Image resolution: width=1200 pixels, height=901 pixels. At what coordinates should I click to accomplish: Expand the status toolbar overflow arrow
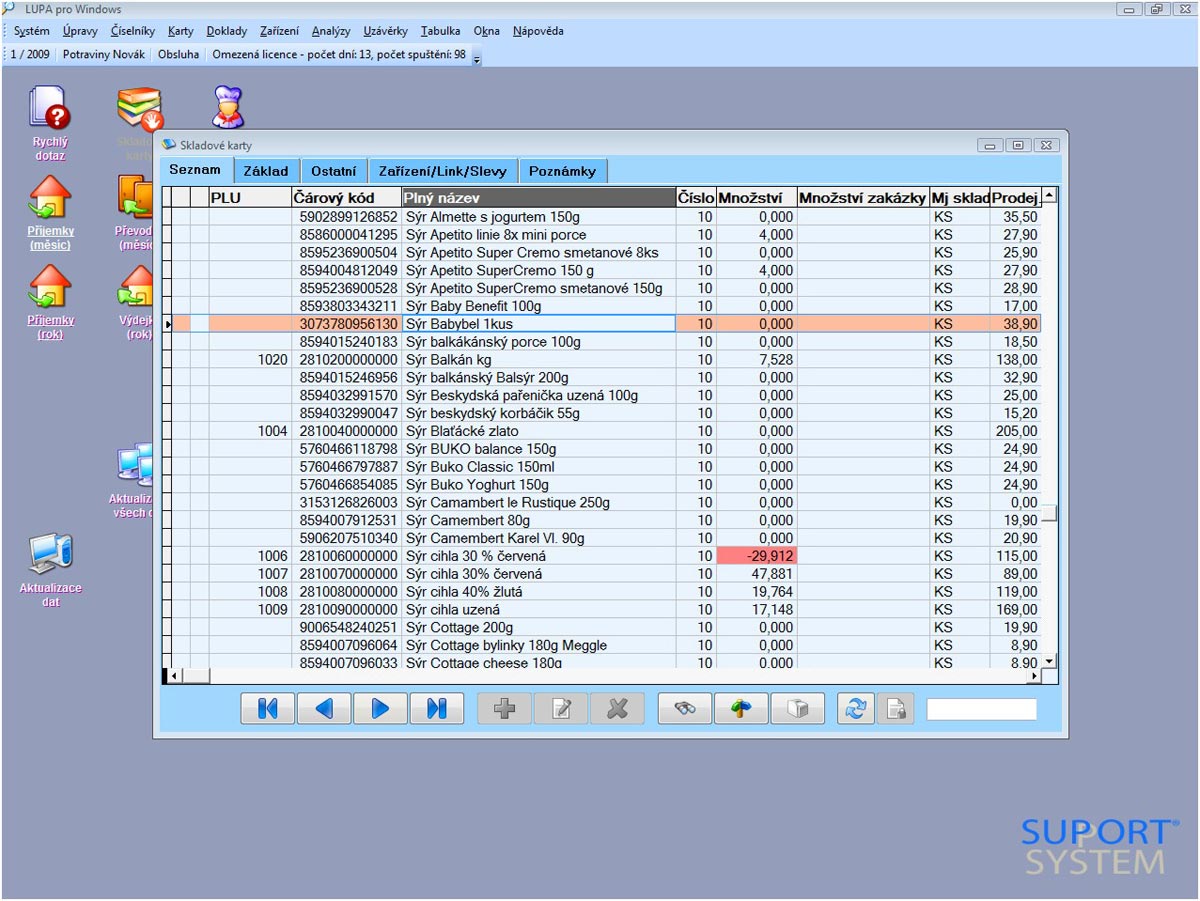pos(477,58)
